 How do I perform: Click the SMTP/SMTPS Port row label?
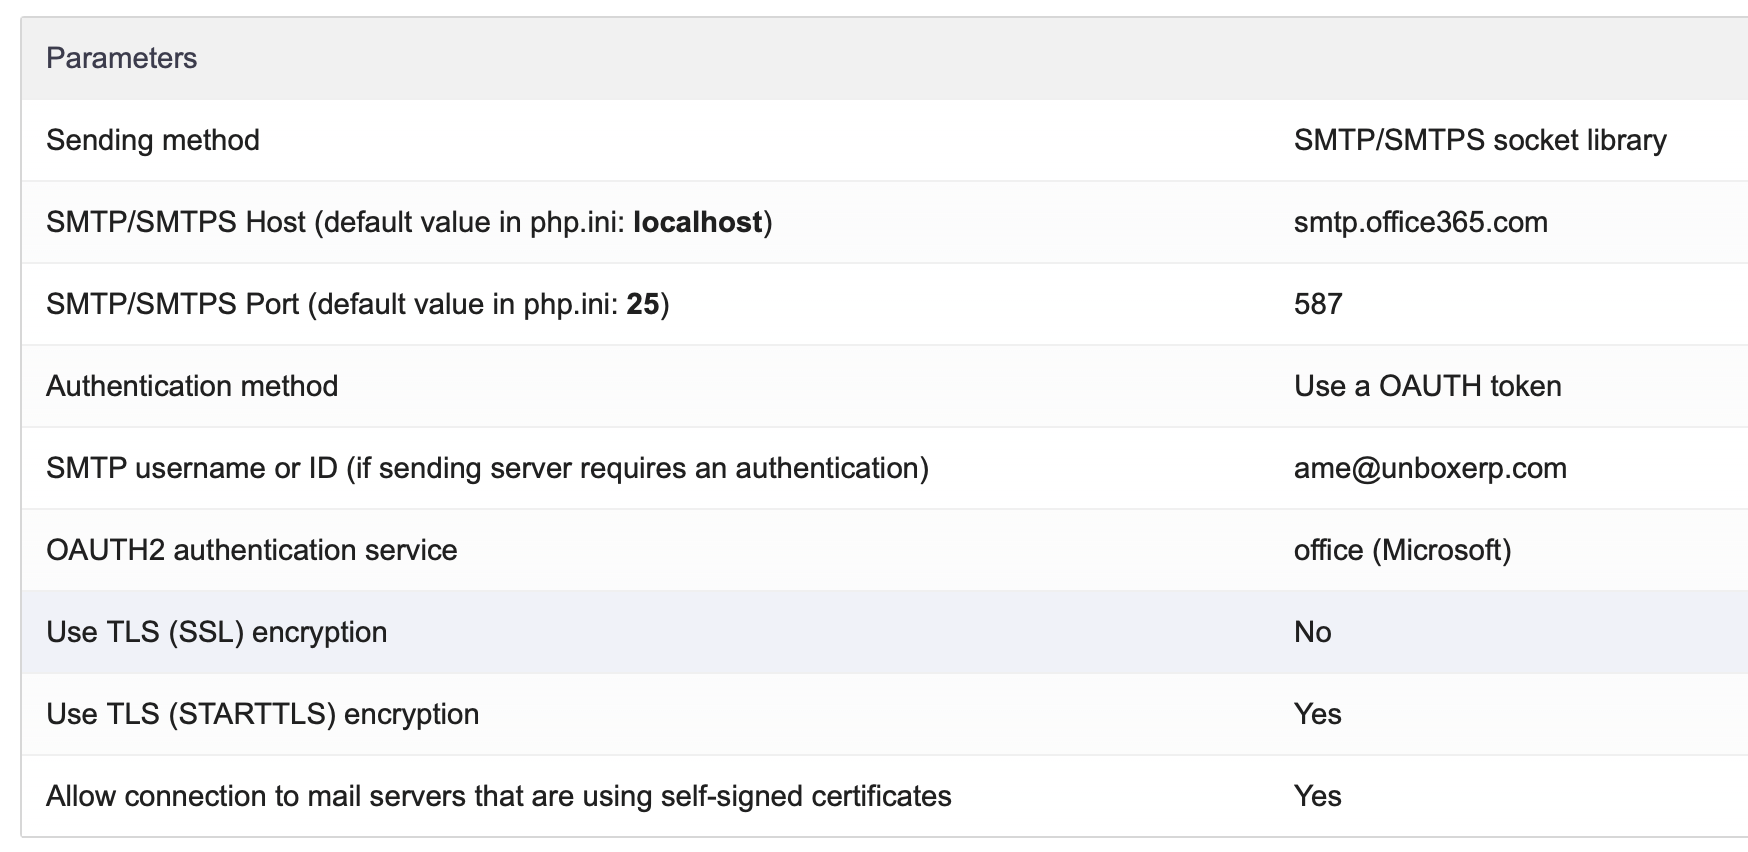coord(173,304)
